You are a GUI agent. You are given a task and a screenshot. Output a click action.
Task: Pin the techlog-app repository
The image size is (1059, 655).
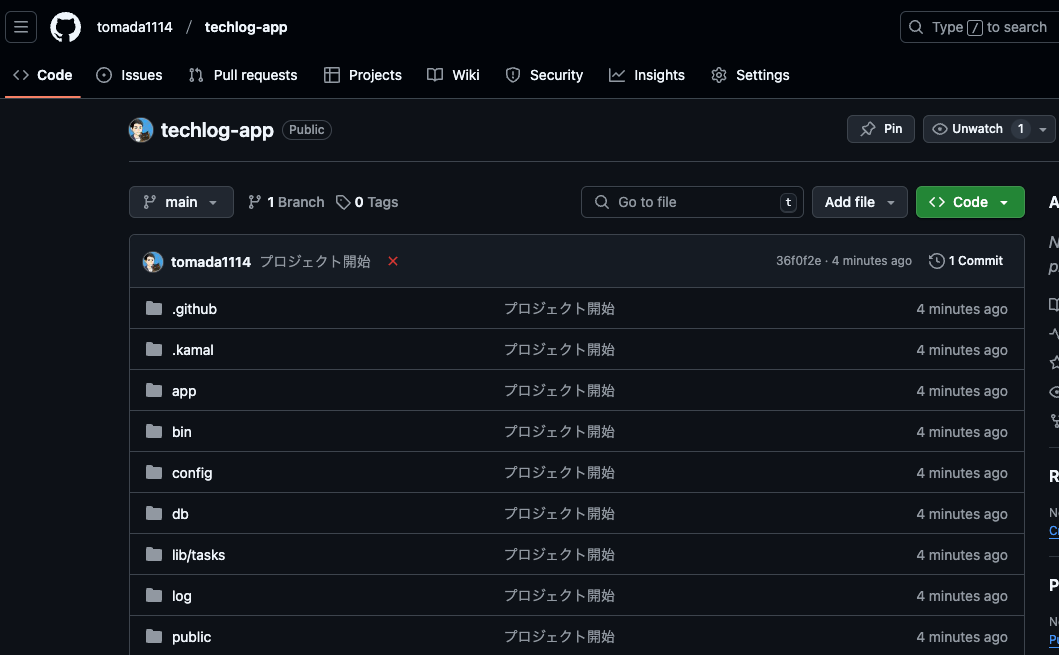[x=881, y=129]
